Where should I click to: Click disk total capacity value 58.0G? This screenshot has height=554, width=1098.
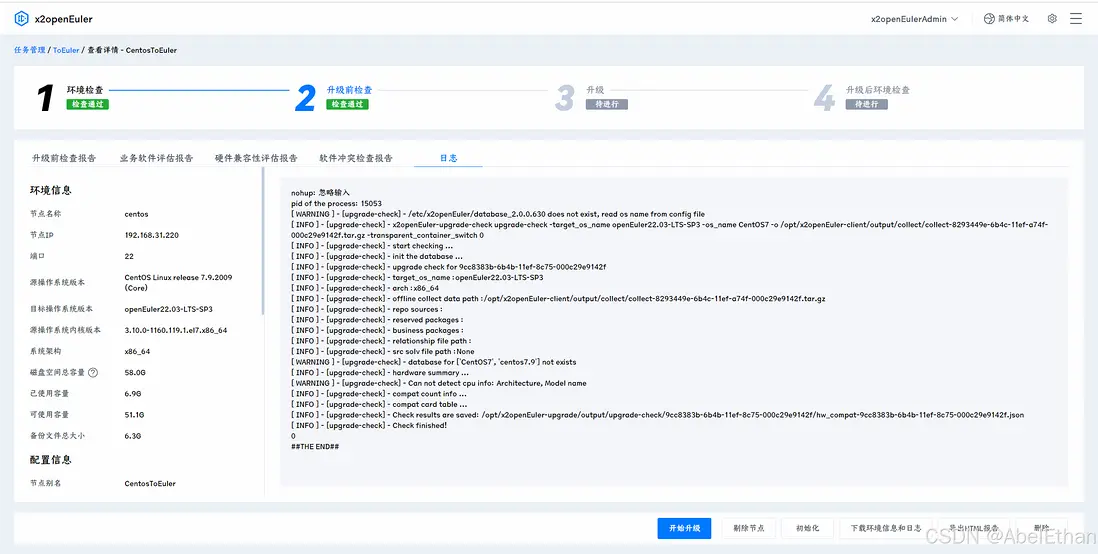(x=135, y=373)
